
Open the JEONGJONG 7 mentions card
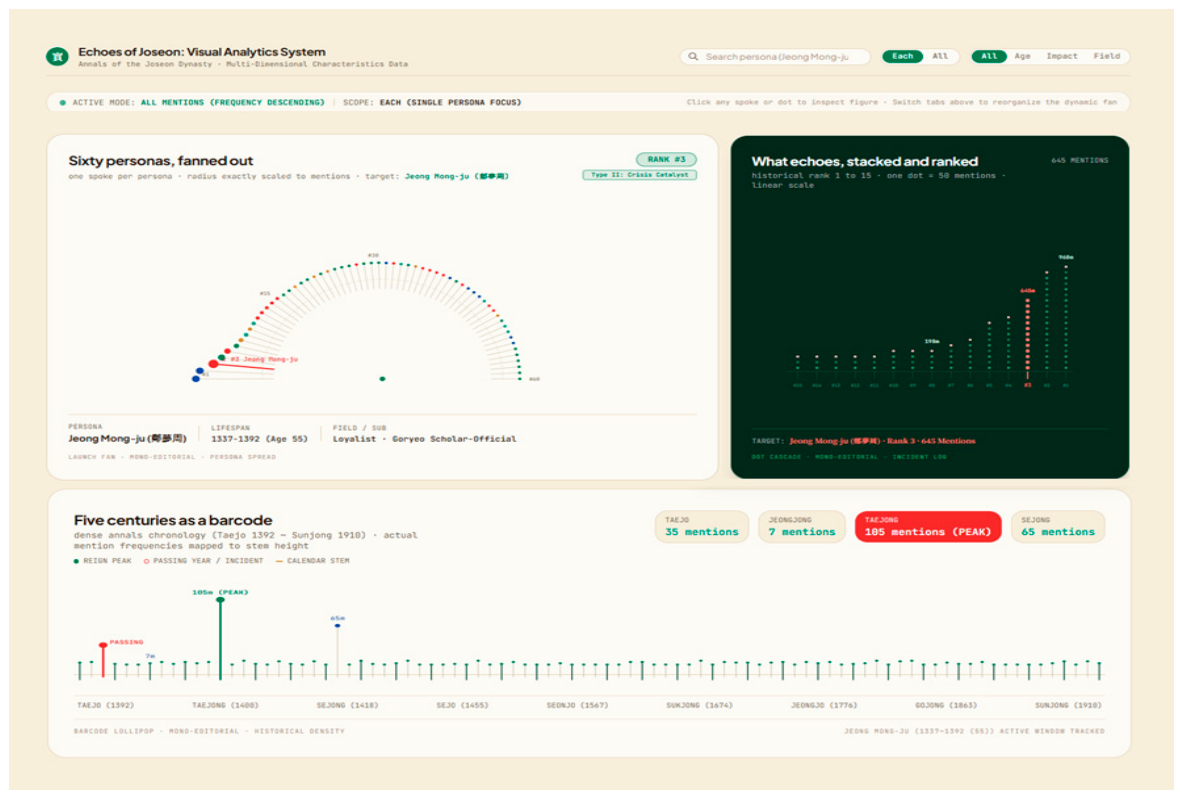[801, 527]
